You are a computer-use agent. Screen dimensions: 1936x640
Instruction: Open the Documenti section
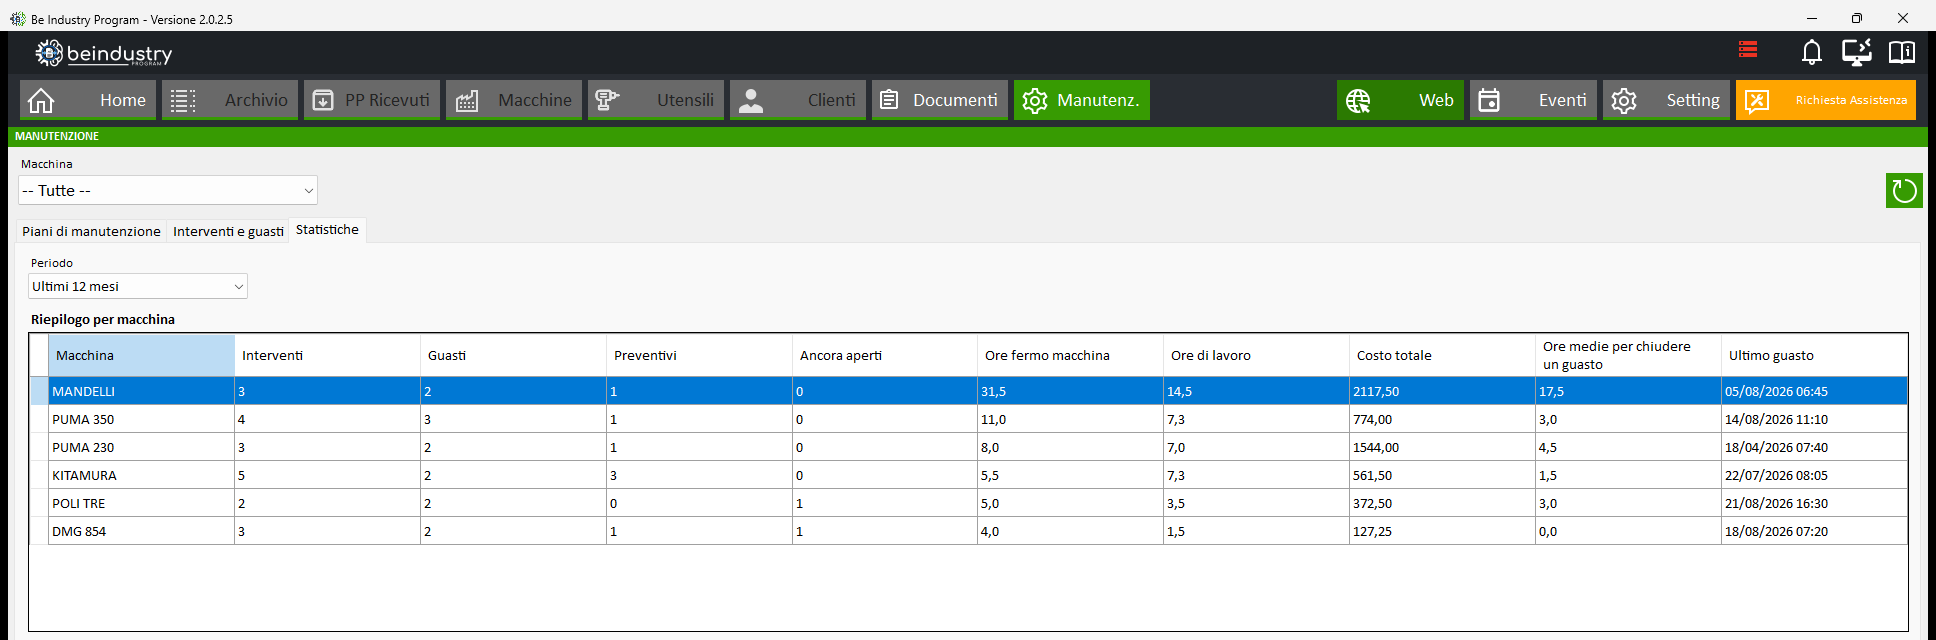[940, 100]
